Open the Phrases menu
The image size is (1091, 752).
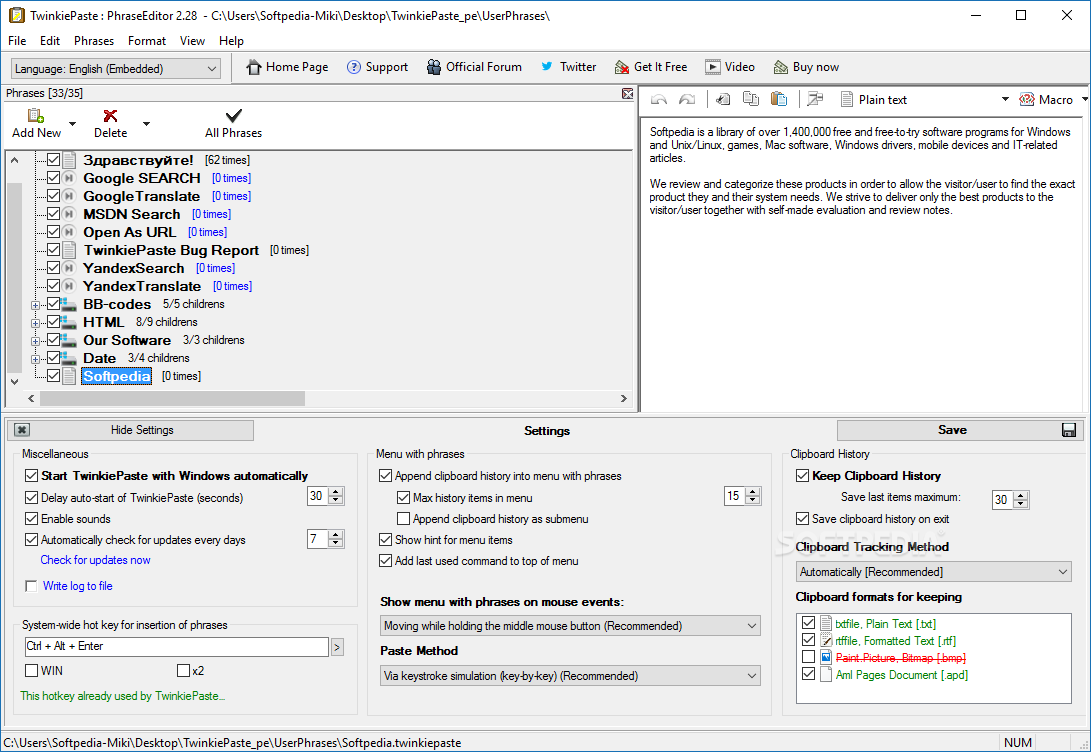tap(94, 40)
